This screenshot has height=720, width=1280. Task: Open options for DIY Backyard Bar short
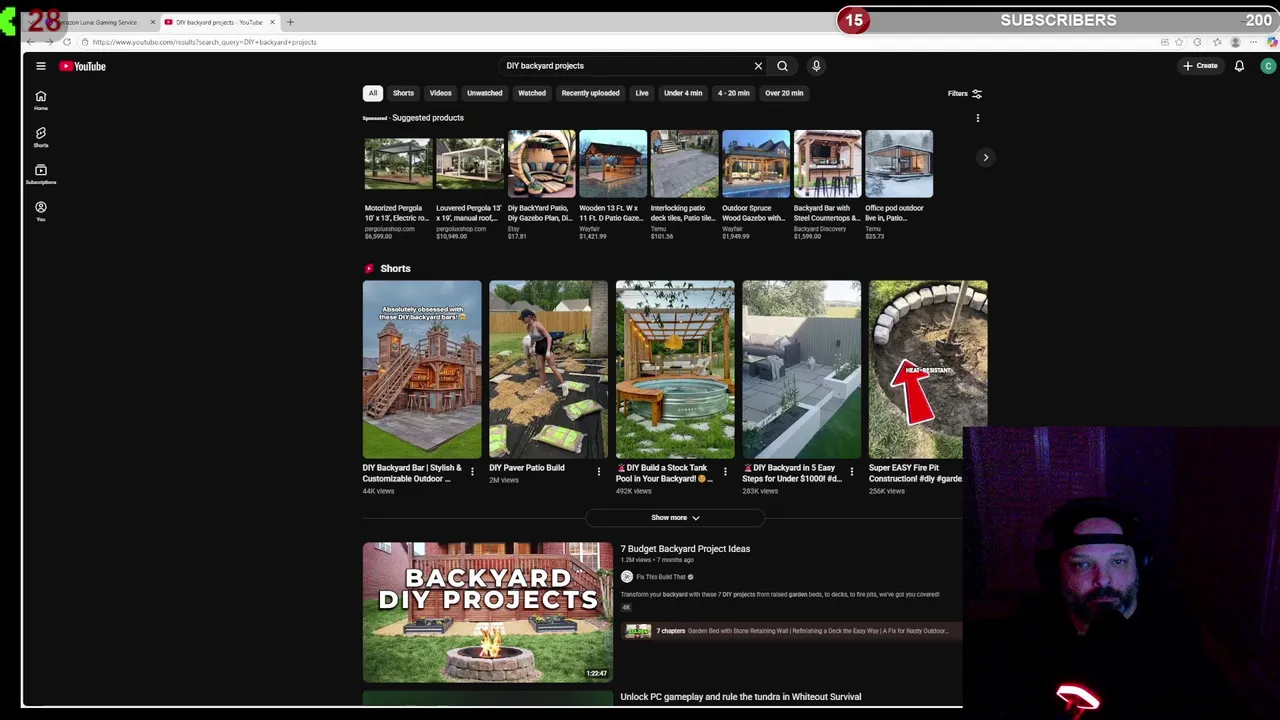[472, 472]
